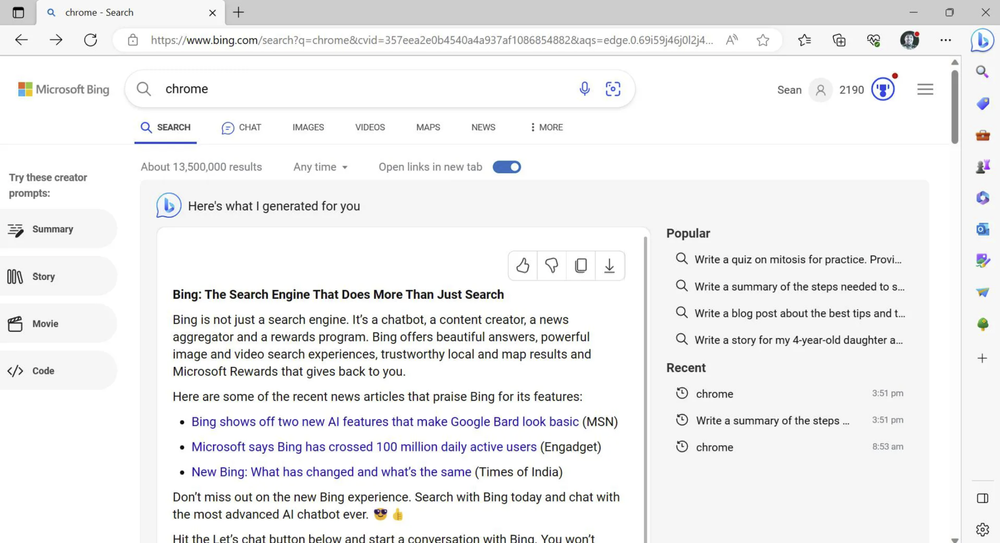Open the Read aloud icon in address bar
The width and height of the screenshot is (1000, 543).
click(732, 40)
